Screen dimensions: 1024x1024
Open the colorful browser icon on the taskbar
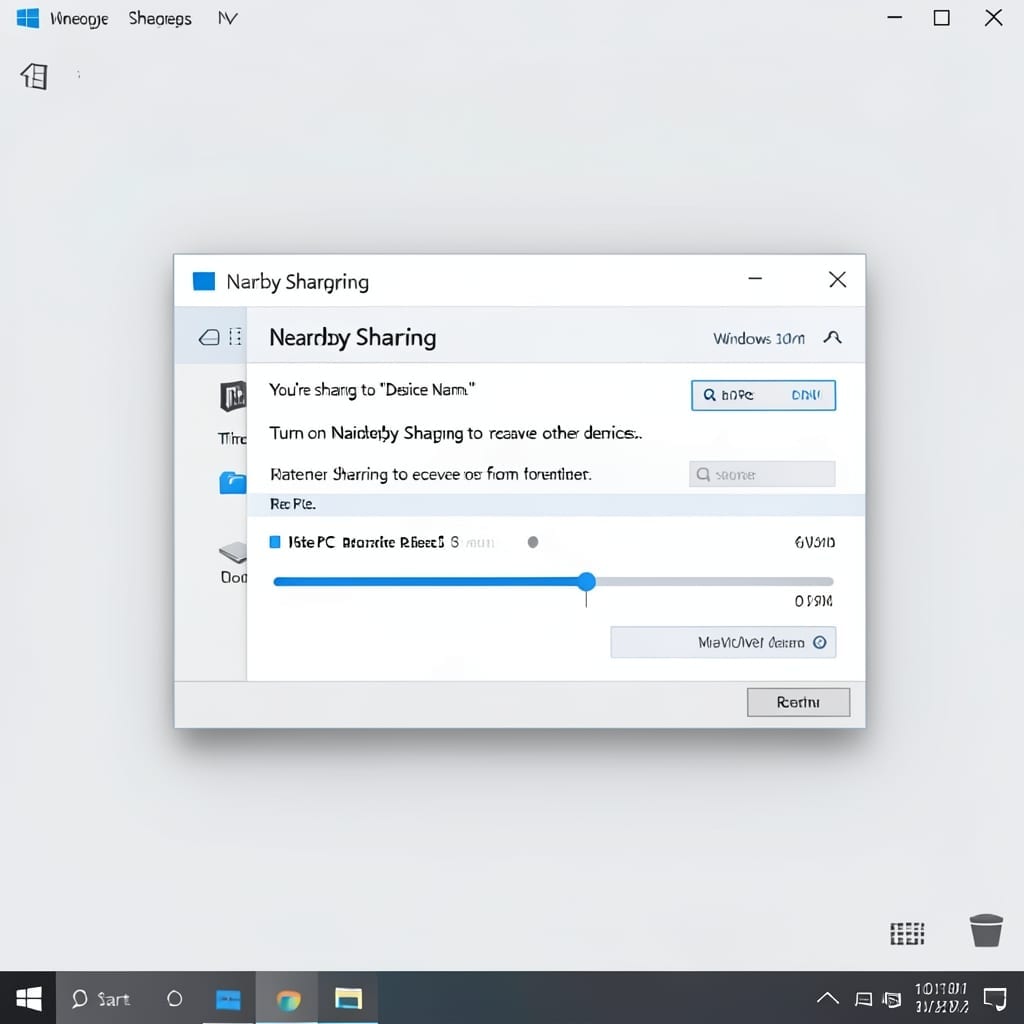pos(288,1000)
